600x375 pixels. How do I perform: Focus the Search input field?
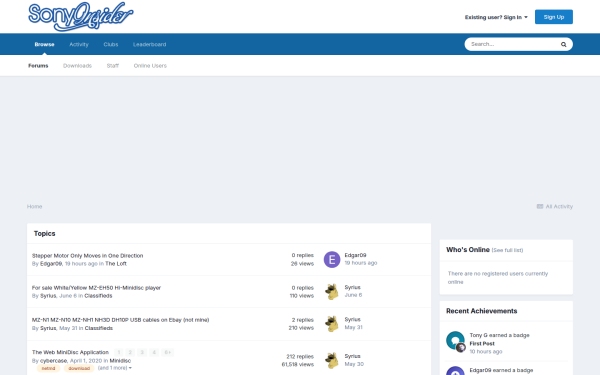point(513,44)
